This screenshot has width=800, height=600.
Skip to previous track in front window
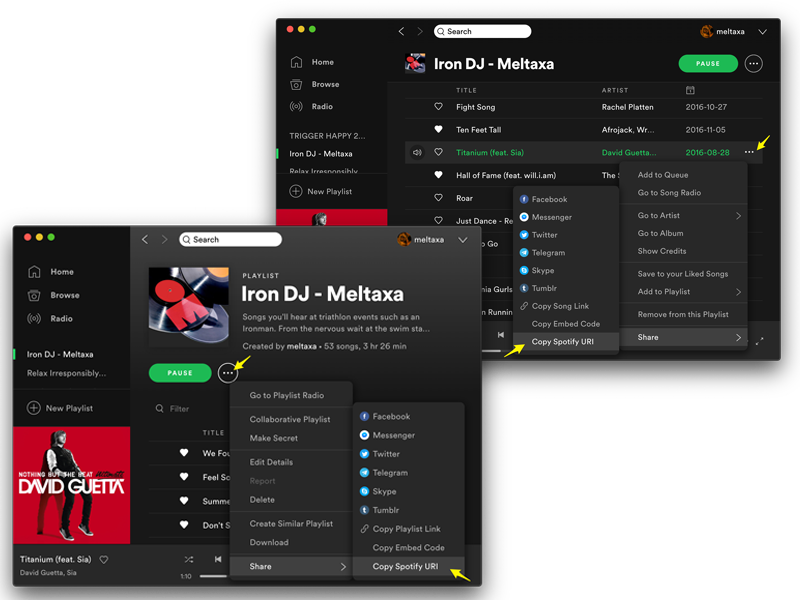[218, 559]
